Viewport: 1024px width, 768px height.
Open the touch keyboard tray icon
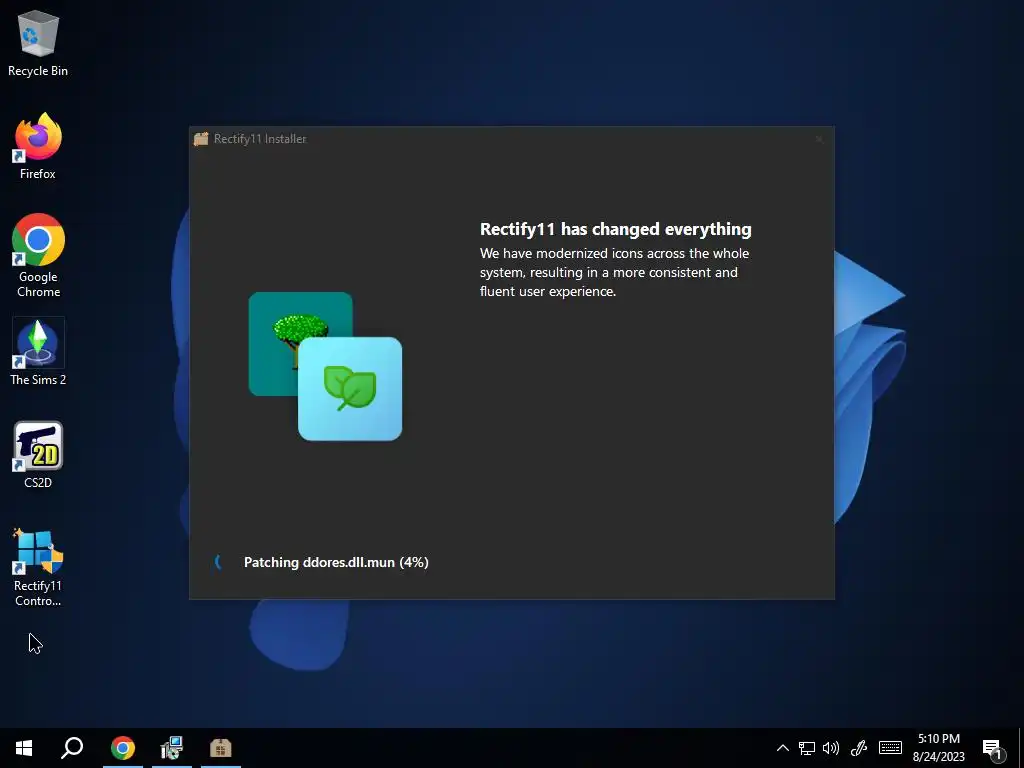pyautogui.click(x=890, y=748)
